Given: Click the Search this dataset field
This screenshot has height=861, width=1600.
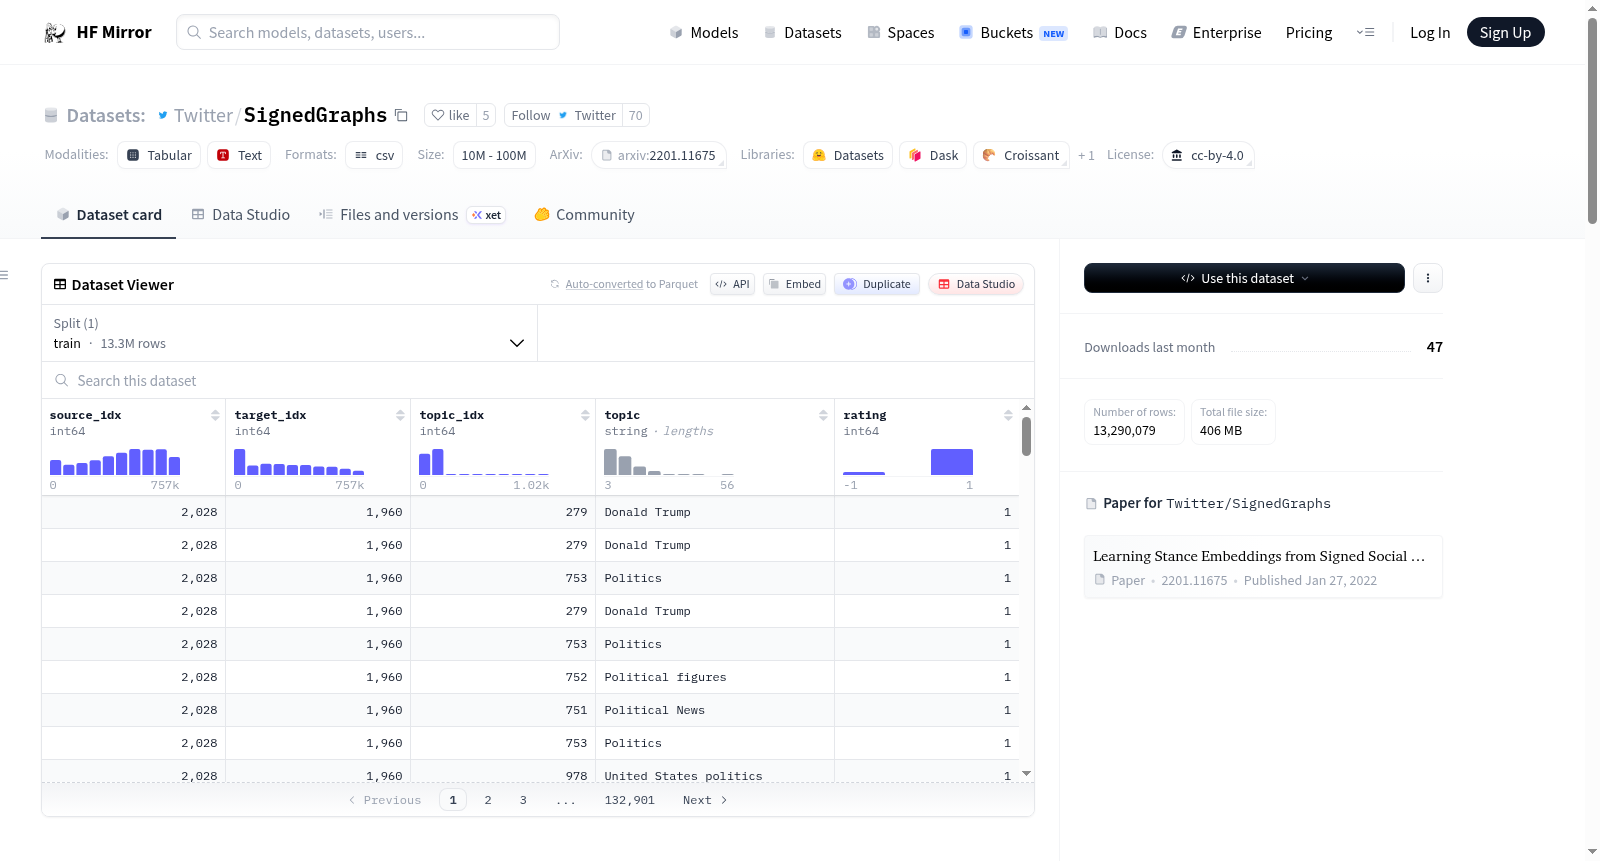Looking at the screenshot, I should pyautogui.click(x=538, y=380).
